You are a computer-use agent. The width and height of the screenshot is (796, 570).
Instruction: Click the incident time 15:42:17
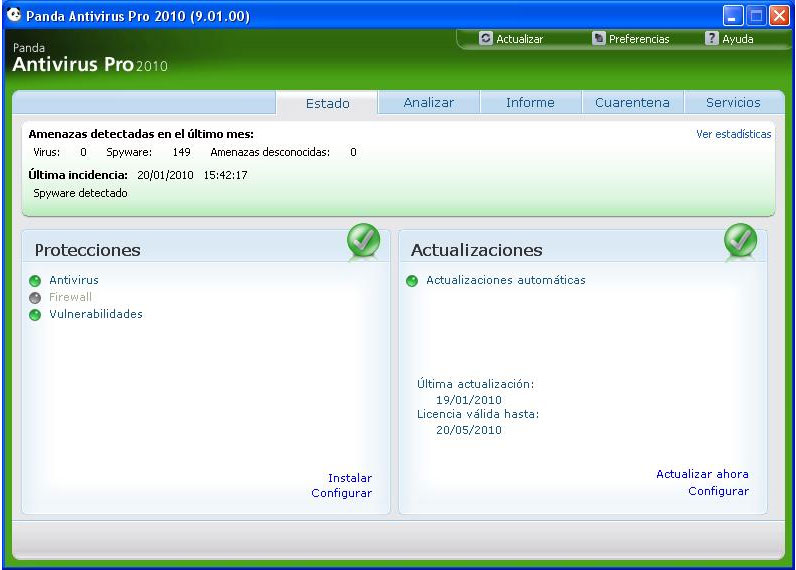tap(225, 175)
